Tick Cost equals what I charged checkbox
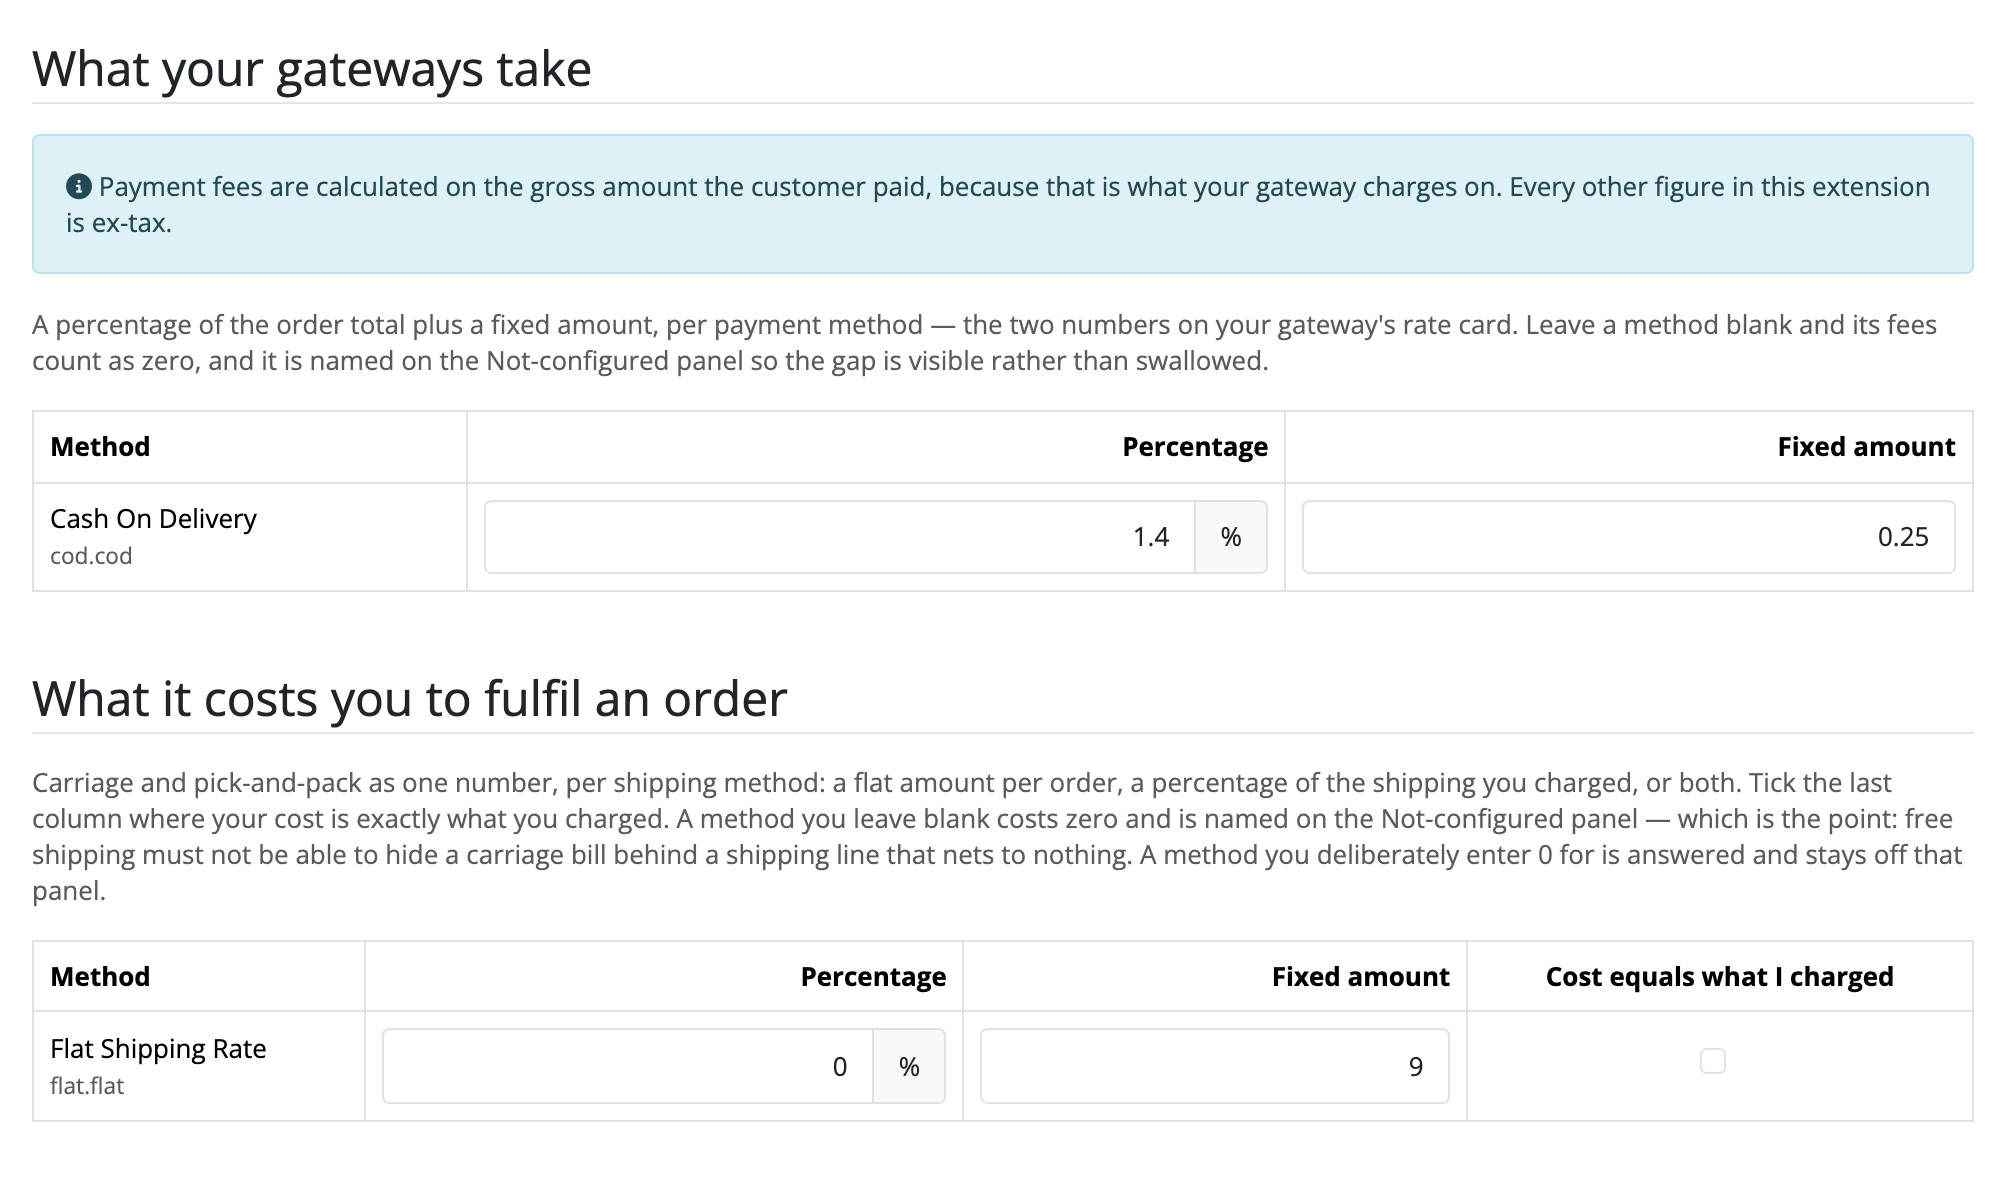Viewport: 2006px width, 1186px height. [1713, 1061]
